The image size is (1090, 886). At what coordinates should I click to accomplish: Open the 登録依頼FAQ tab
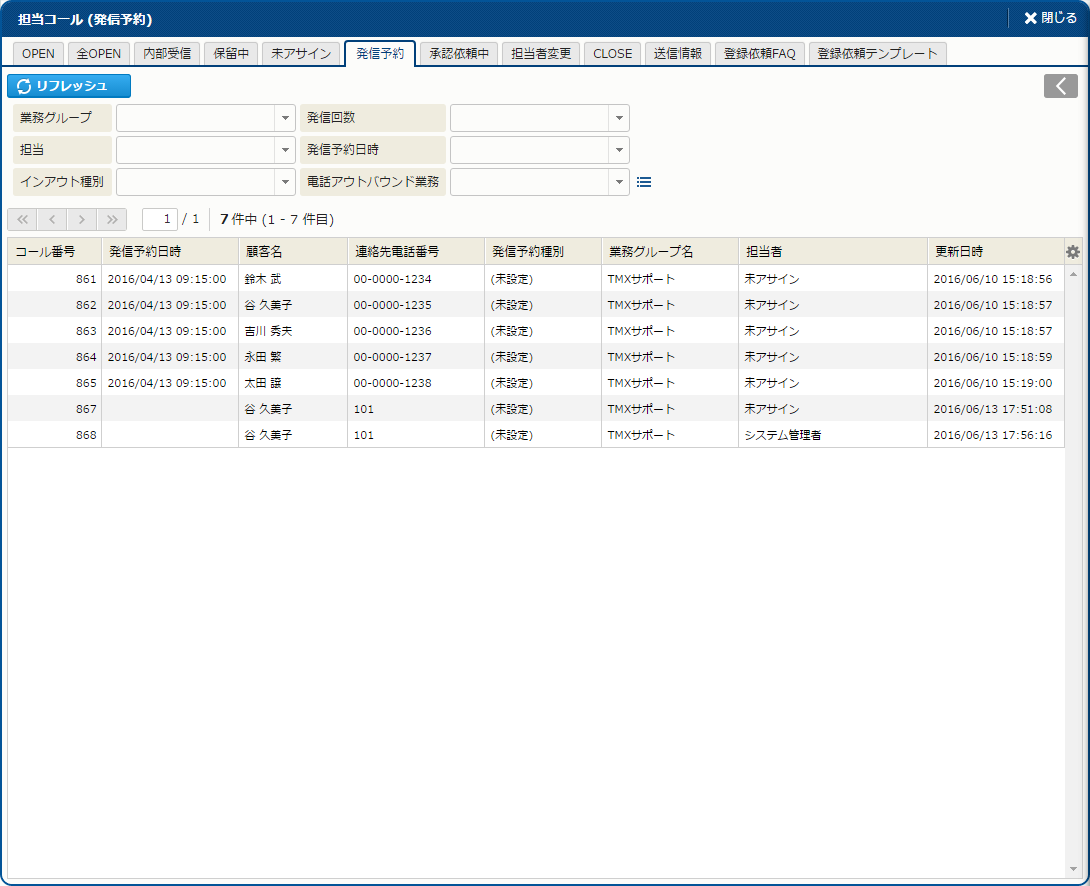(x=760, y=54)
